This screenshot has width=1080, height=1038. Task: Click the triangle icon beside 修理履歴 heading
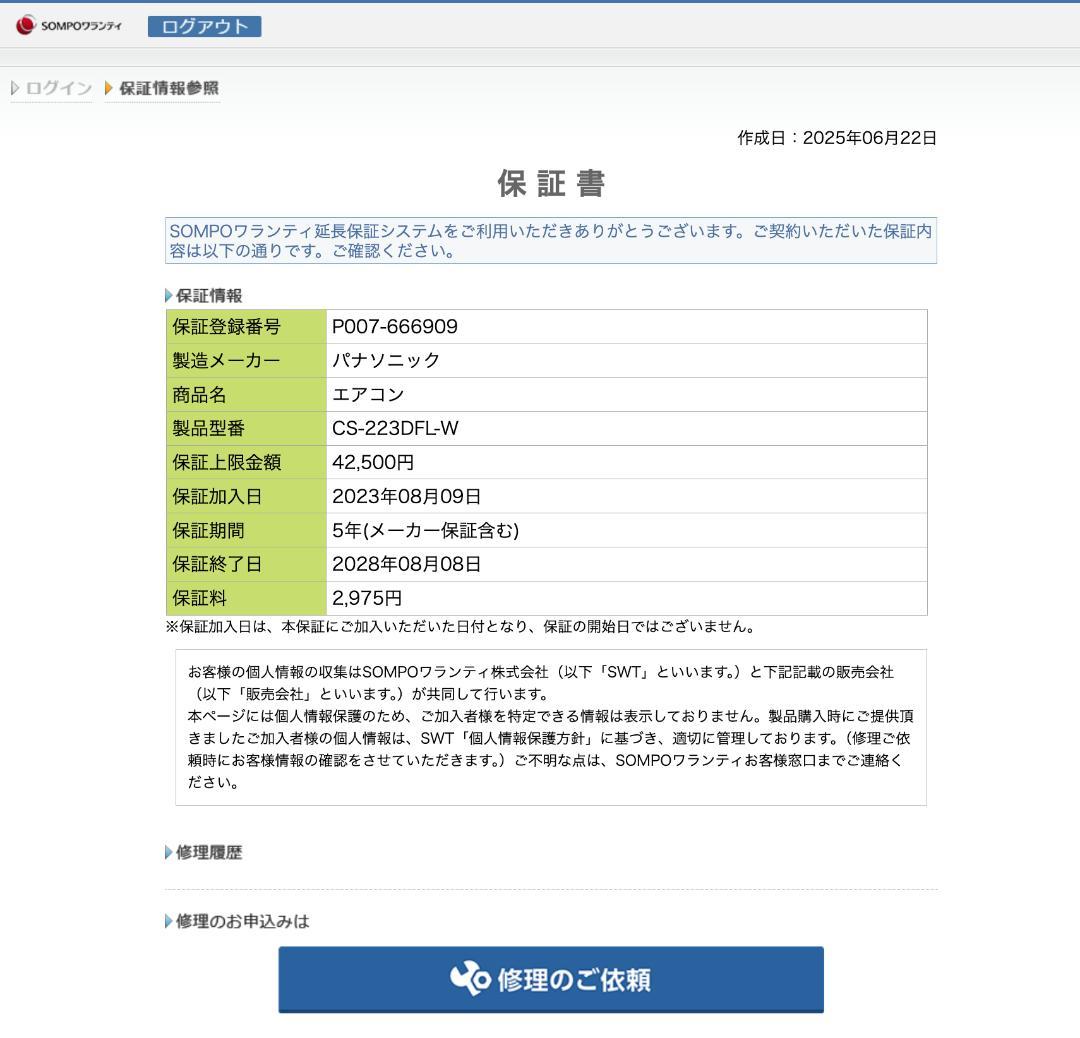pos(169,853)
